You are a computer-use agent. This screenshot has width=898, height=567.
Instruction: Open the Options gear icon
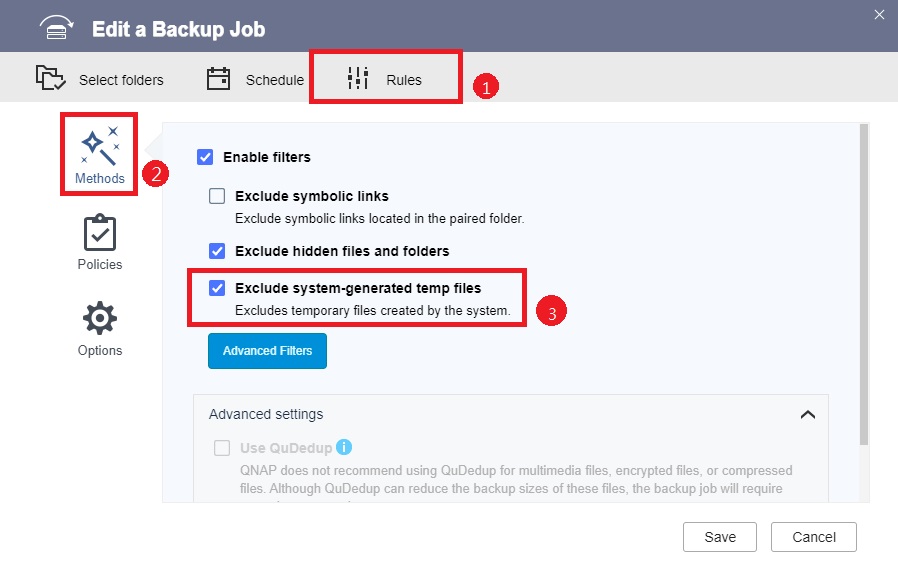[x=99, y=319]
